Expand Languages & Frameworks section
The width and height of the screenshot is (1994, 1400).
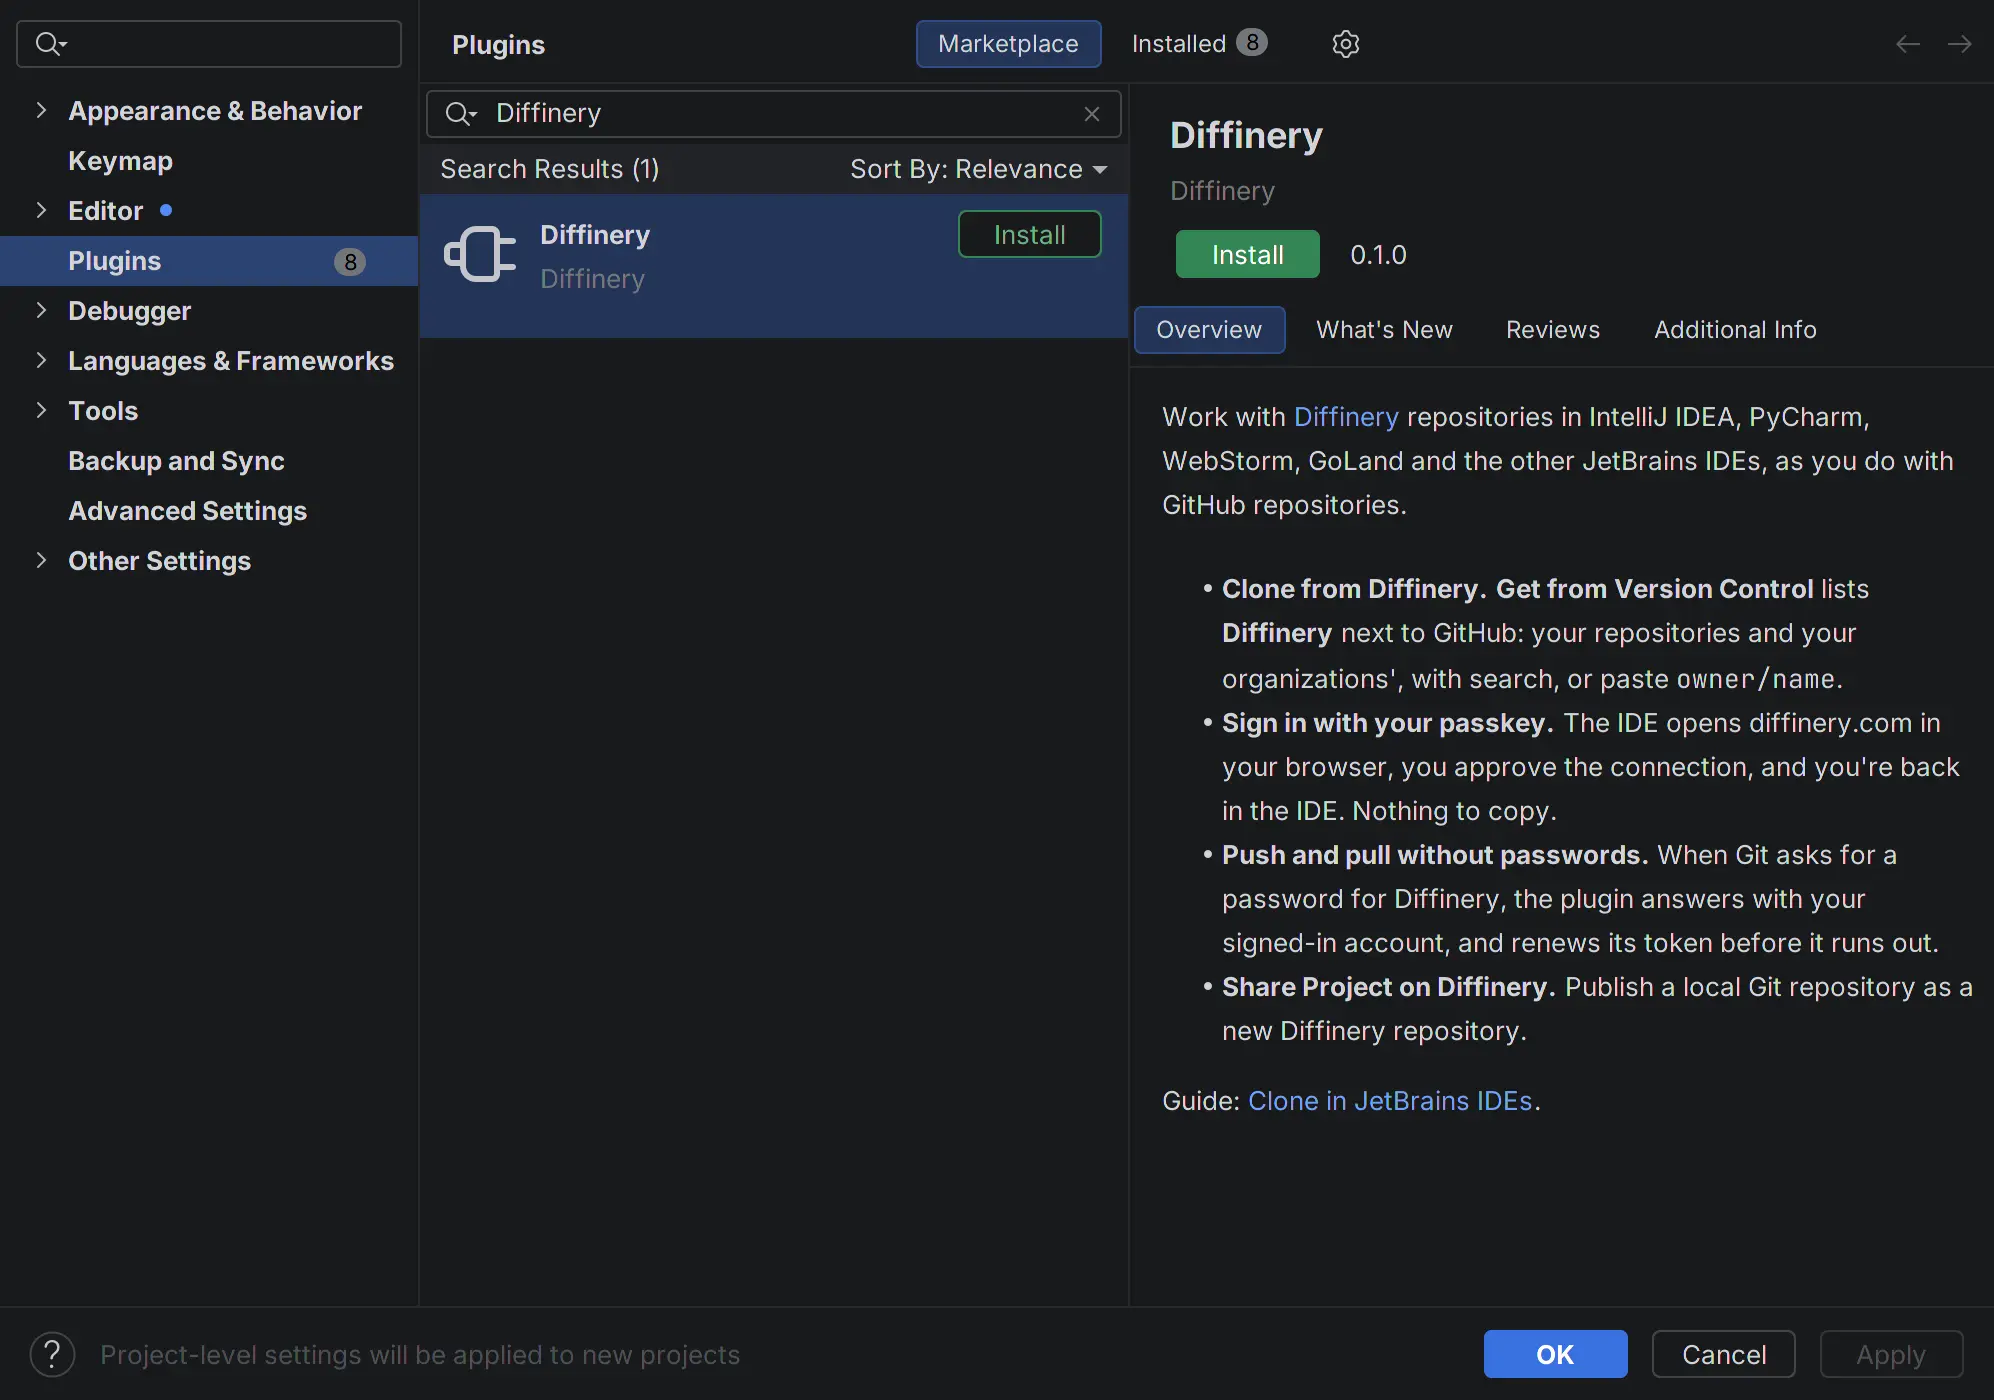(x=41, y=361)
